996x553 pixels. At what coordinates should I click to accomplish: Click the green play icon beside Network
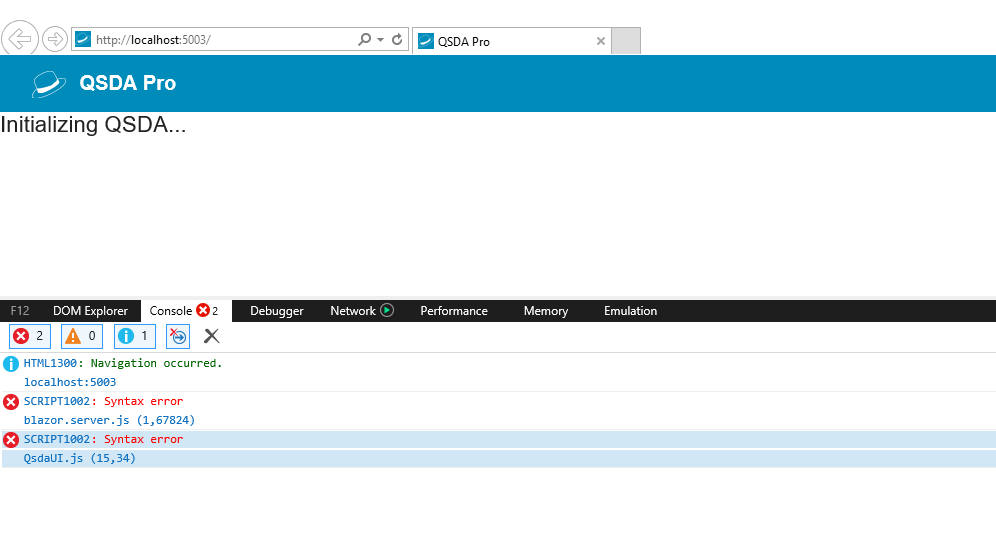[x=387, y=310]
